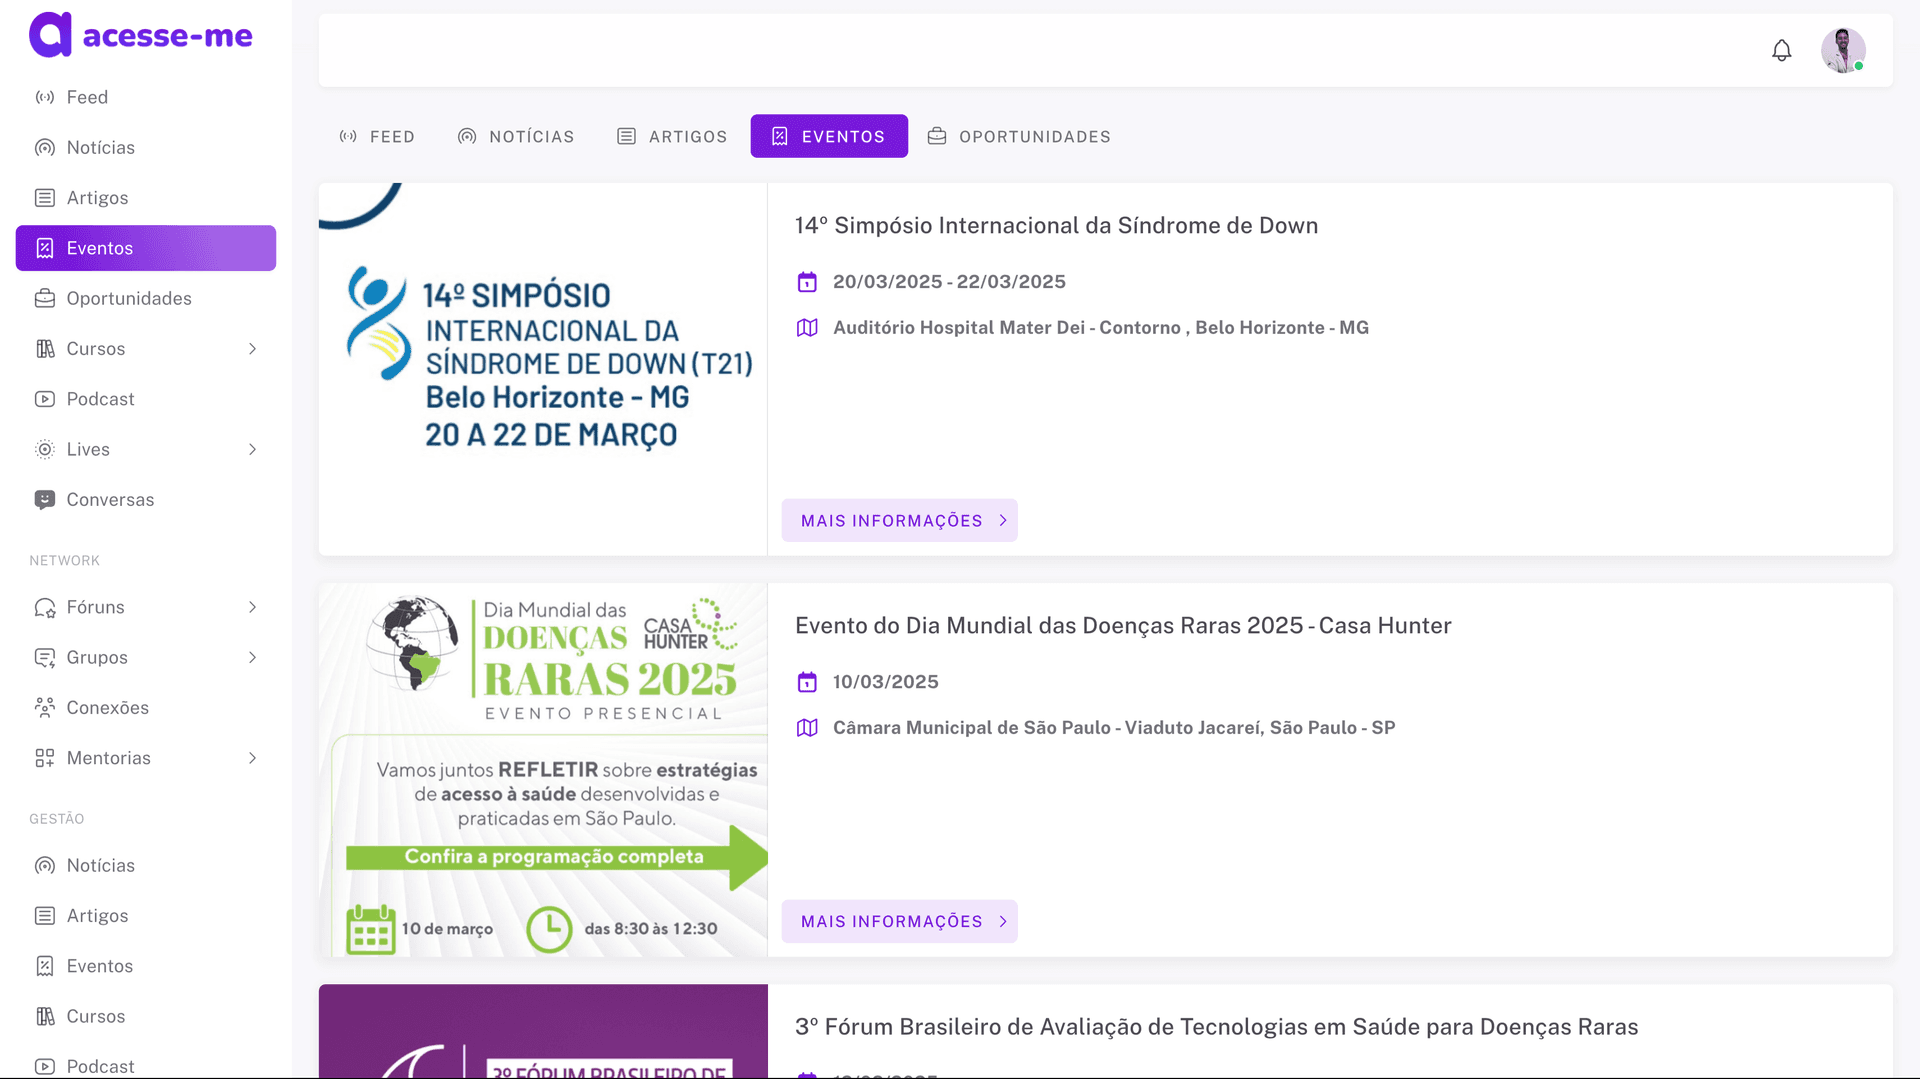The height and width of the screenshot is (1079, 1920).
Task: Switch to the Oportunidades tab
Action: coord(1019,137)
